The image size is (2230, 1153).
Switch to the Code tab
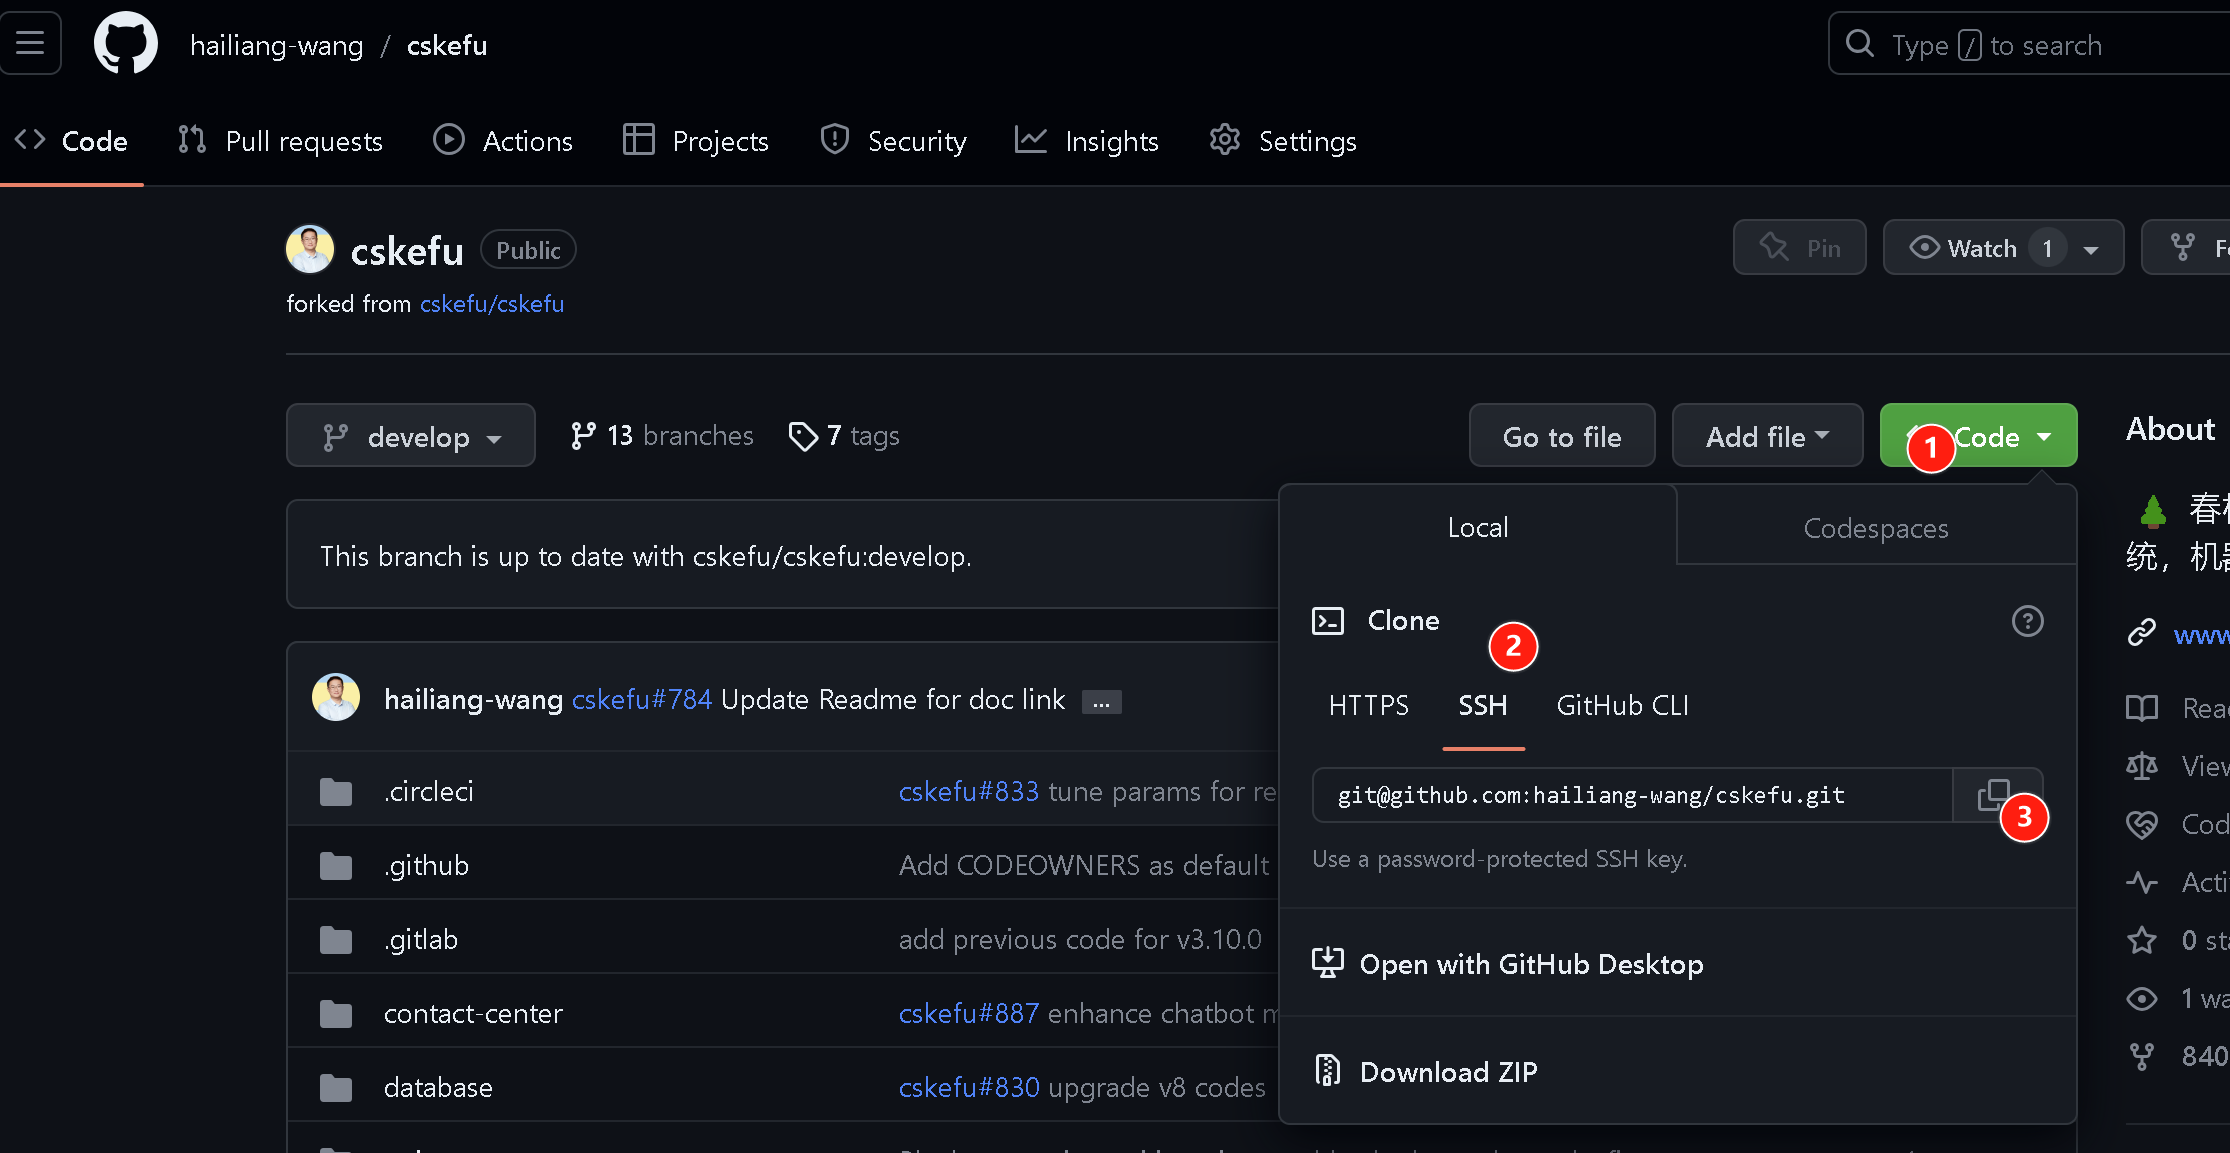(x=72, y=141)
